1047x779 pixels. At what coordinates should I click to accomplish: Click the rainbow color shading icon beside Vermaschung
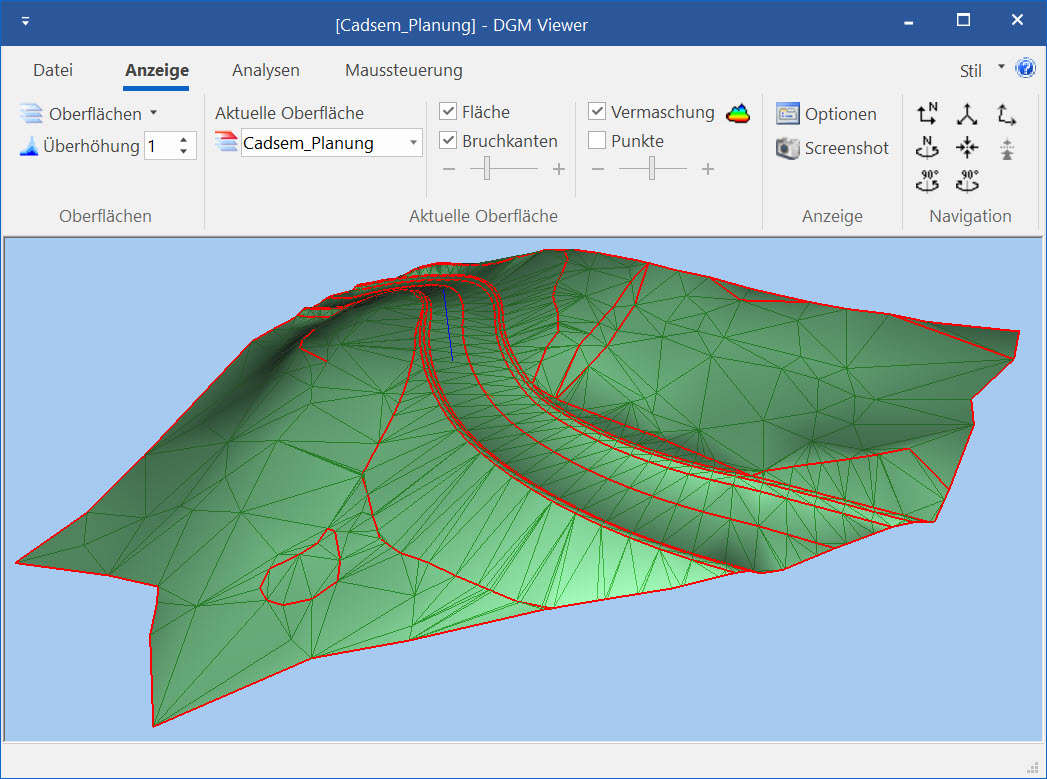tap(738, 112)
